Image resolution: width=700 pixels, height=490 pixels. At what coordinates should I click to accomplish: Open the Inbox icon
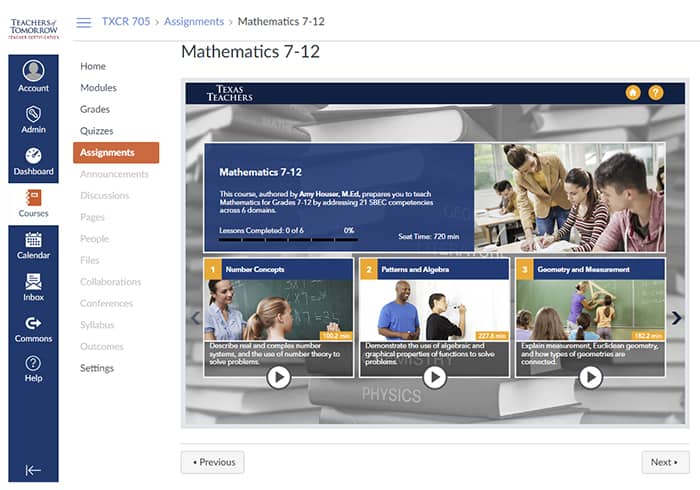coord(33,282)
